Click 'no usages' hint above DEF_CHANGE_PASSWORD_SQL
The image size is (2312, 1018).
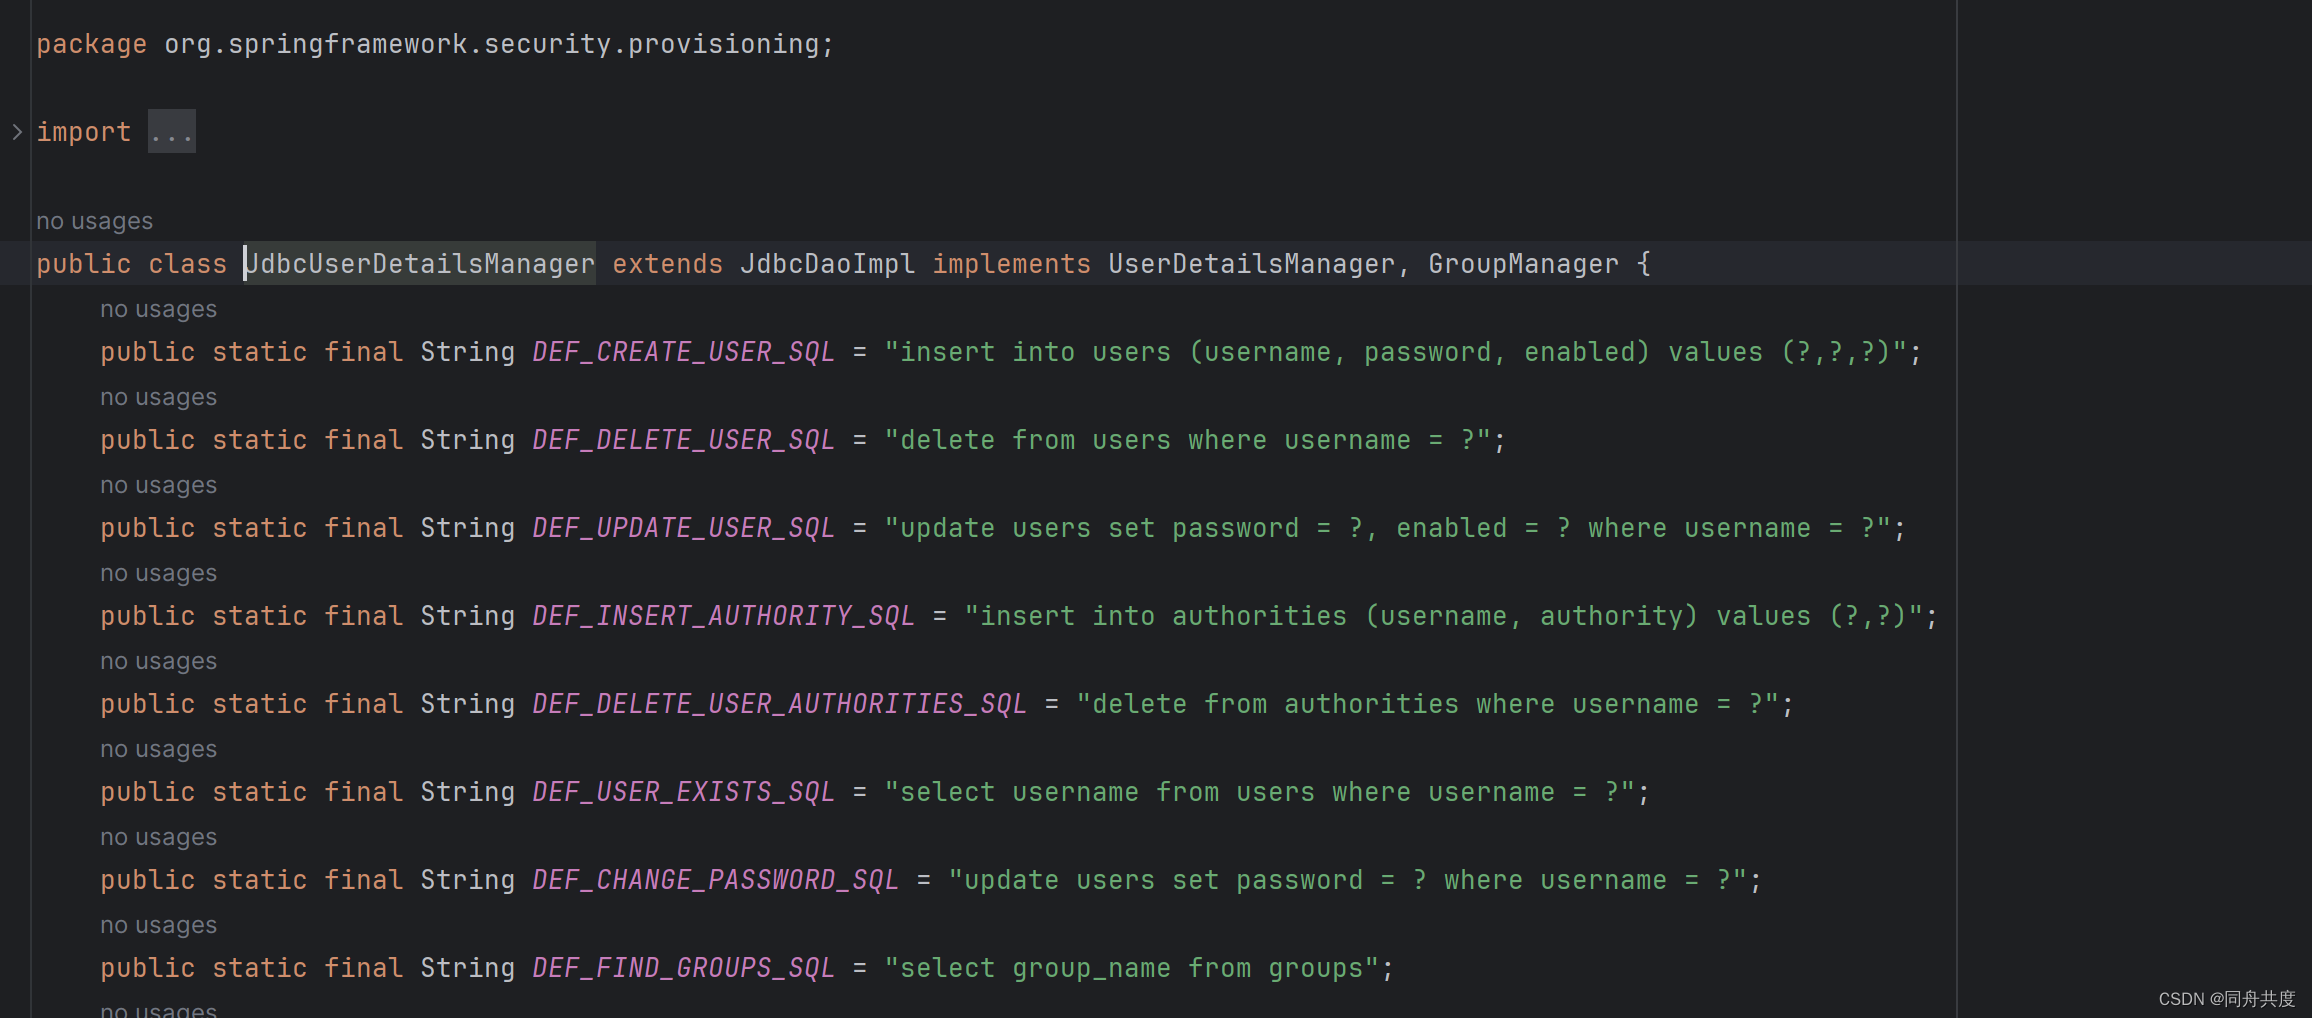pos(158,837)
